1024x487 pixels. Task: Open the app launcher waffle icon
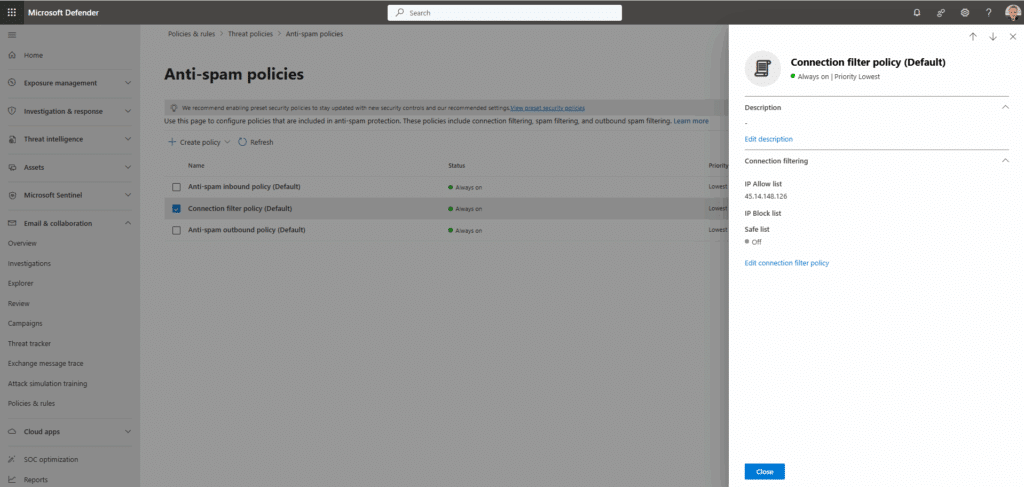click(12, 12)
